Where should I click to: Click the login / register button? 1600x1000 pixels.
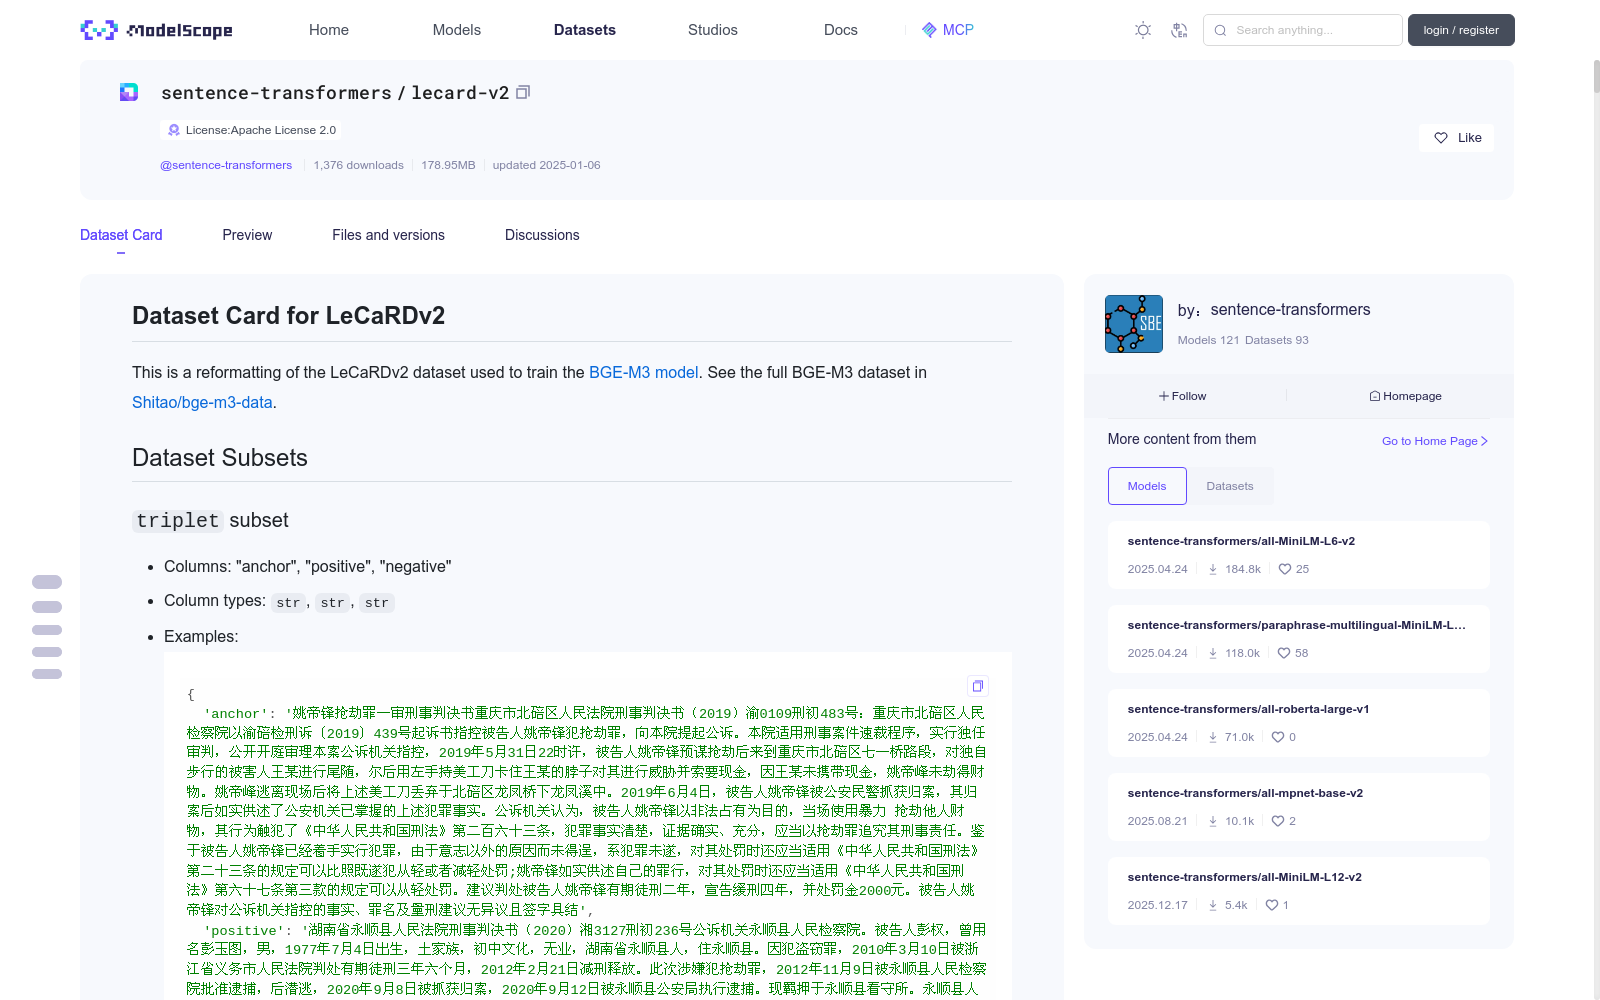(1461, 30)
